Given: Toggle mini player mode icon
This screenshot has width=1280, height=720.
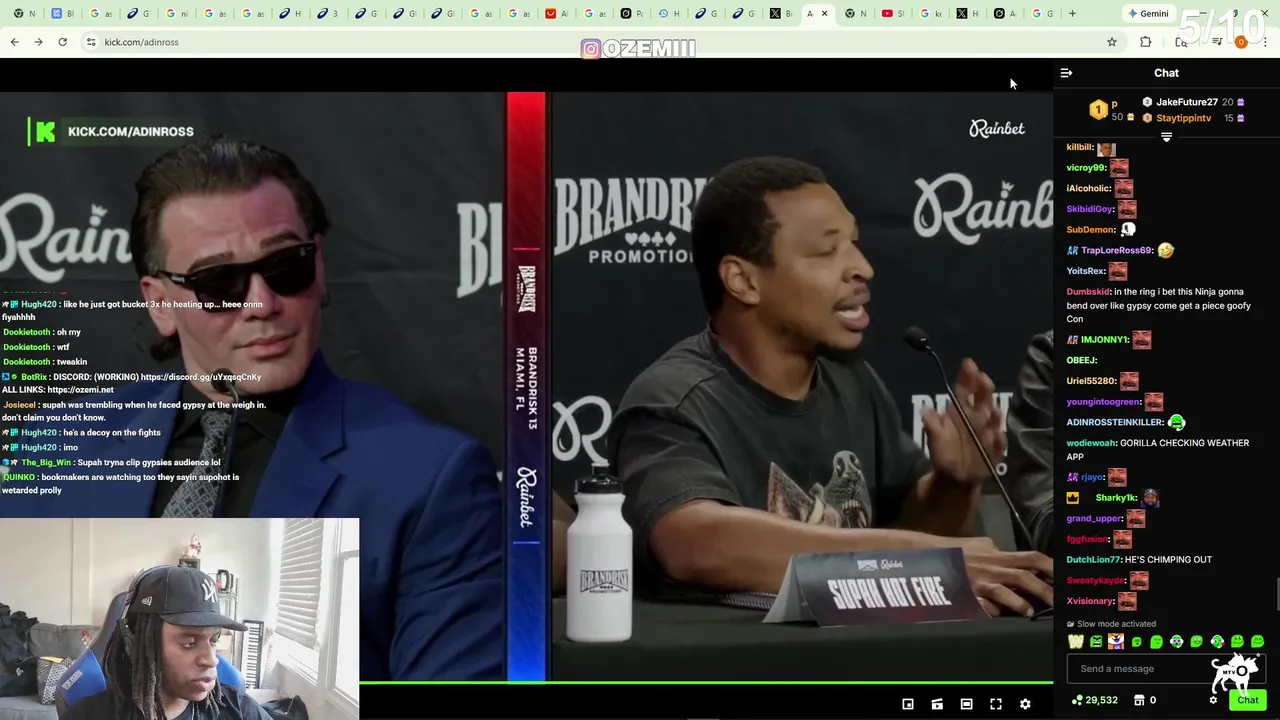Looking at the screenshot, I should click(937, 704).
